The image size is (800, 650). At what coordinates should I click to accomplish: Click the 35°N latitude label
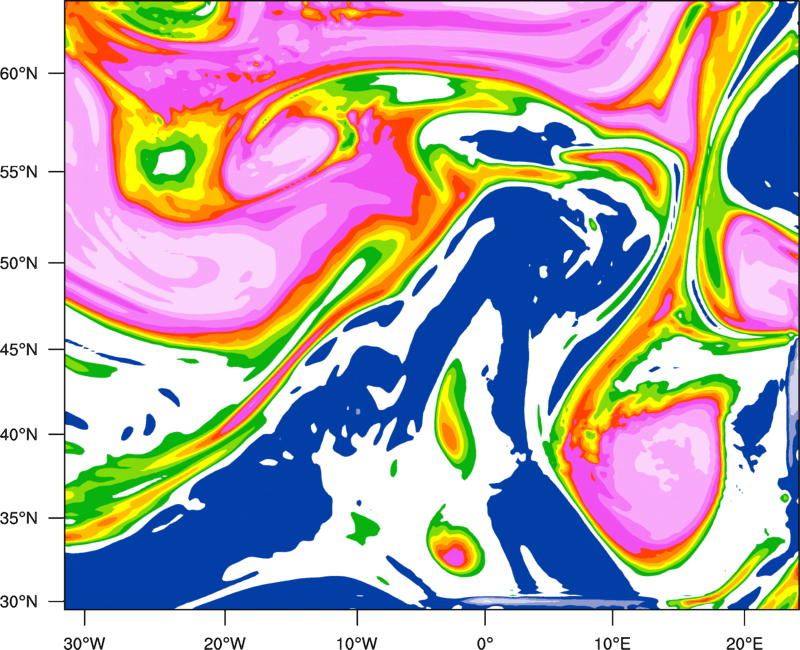click(x=19, y=518)
